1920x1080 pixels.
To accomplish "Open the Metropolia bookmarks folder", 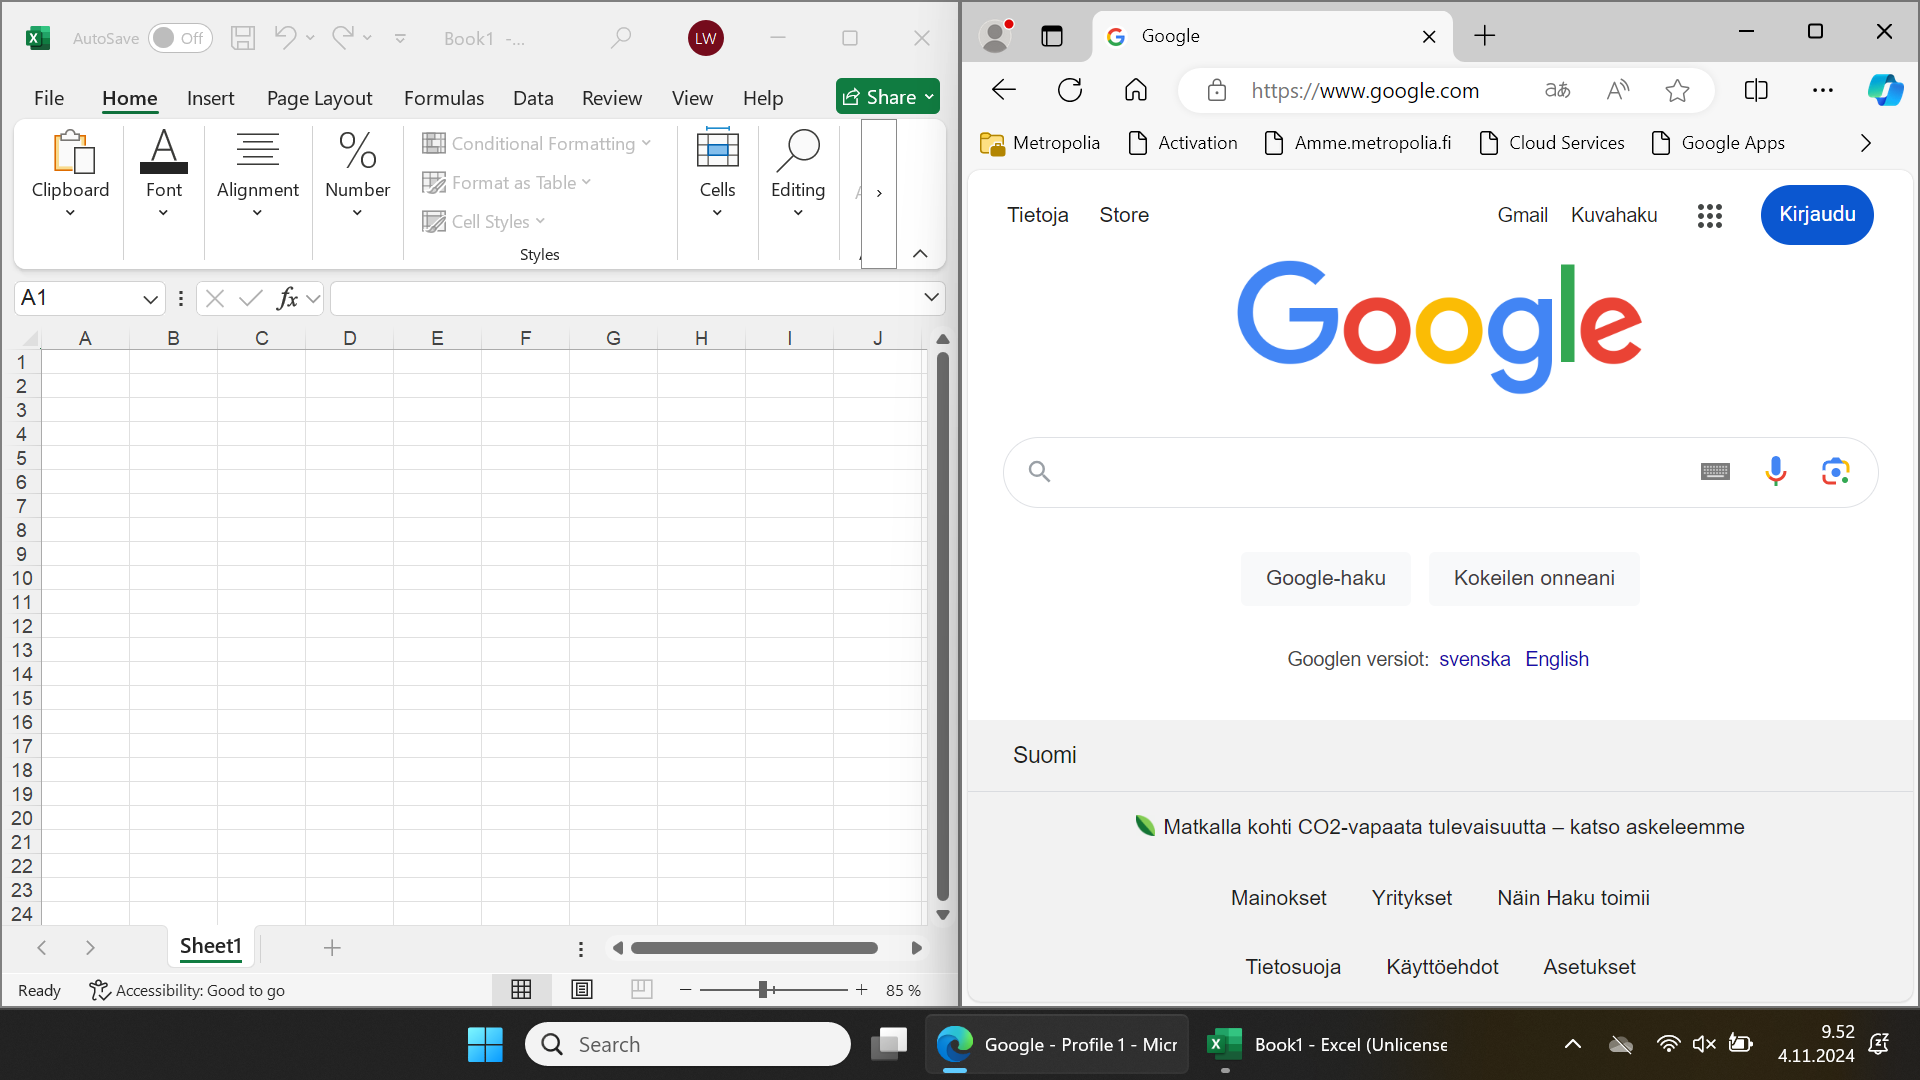I will tap(1040, 143).
